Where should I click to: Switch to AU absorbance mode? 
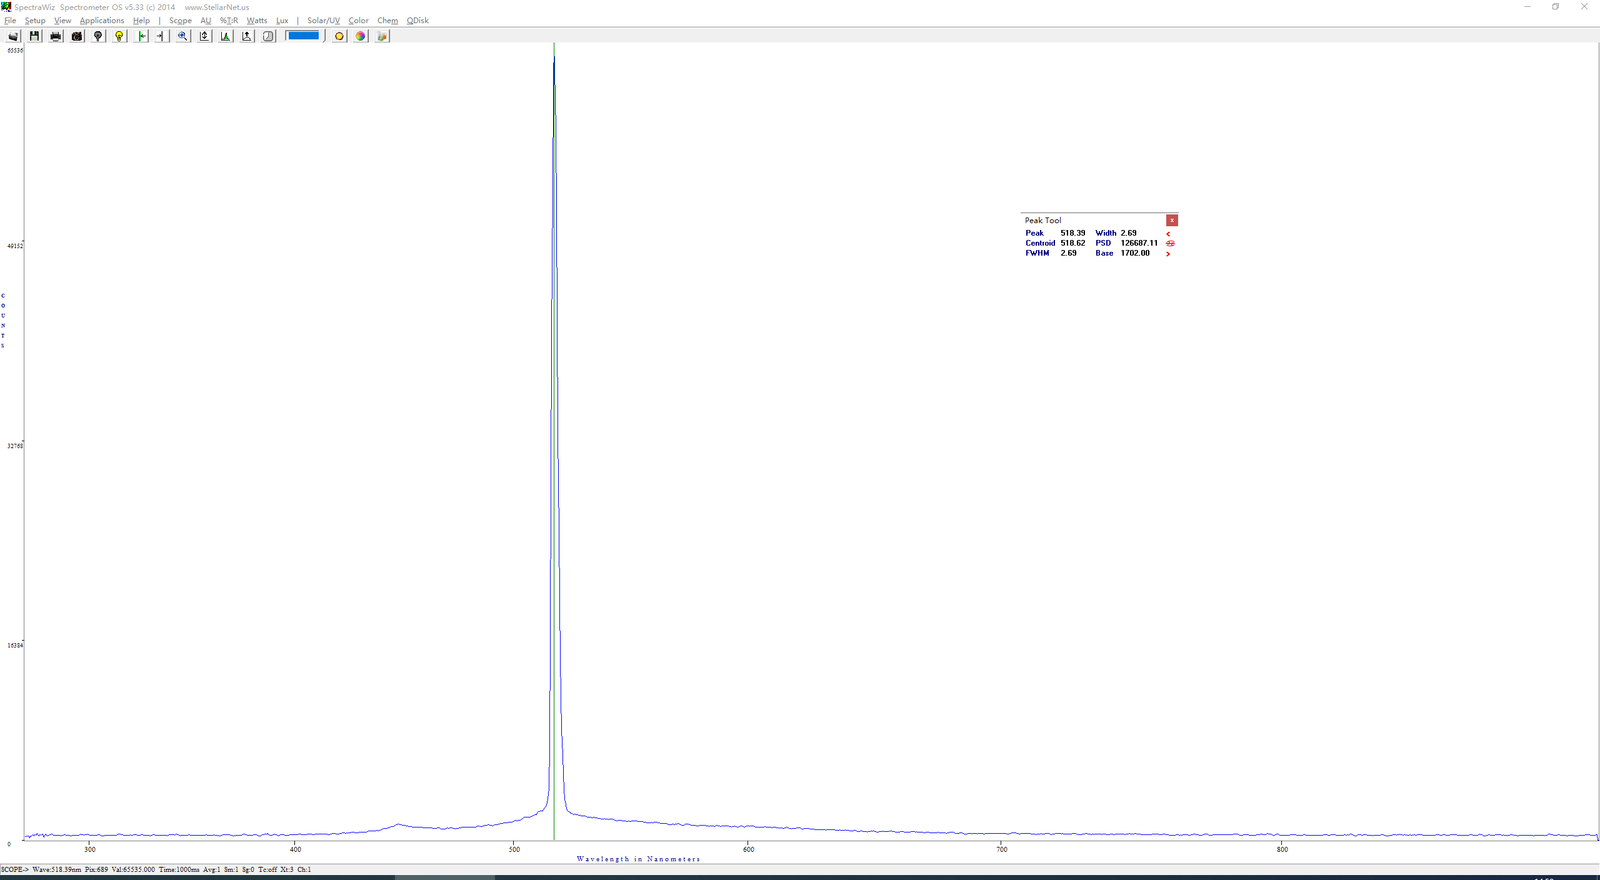click(206, 20)
